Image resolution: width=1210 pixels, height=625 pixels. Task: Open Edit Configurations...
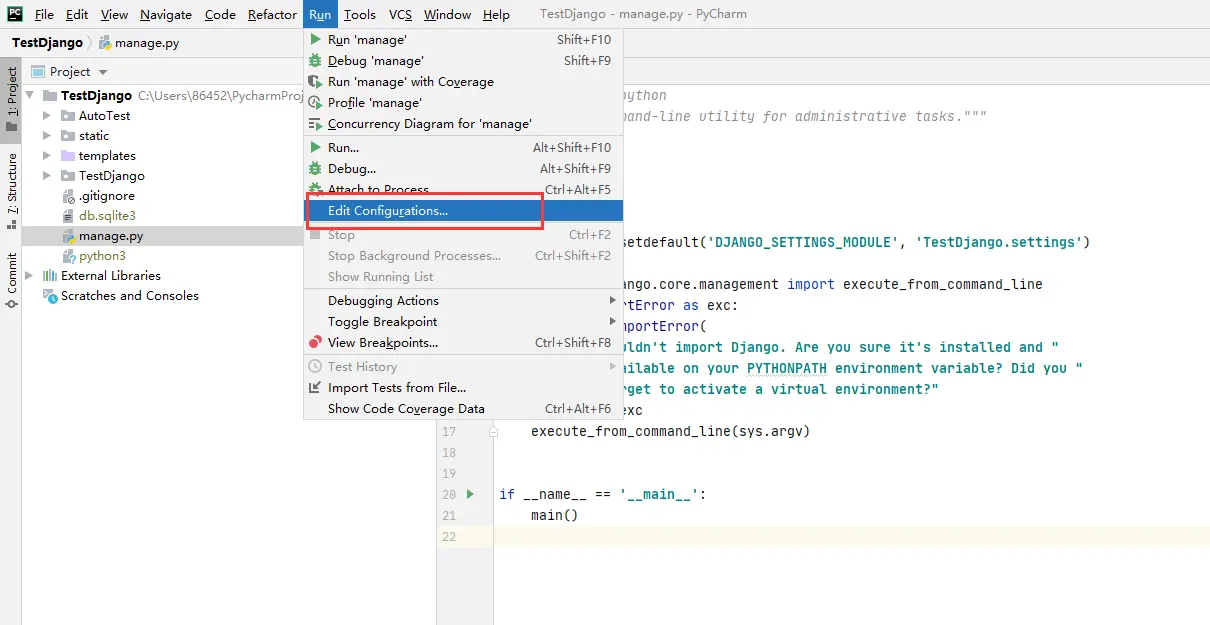tap(463, 210)
